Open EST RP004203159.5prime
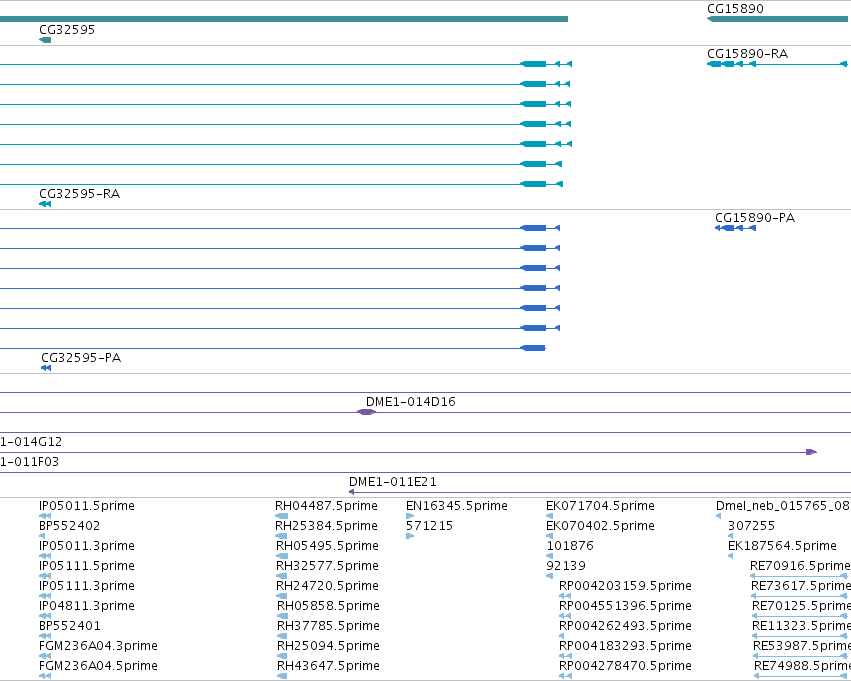The width and height of the screenshot is (851, 681). point(625,586)
